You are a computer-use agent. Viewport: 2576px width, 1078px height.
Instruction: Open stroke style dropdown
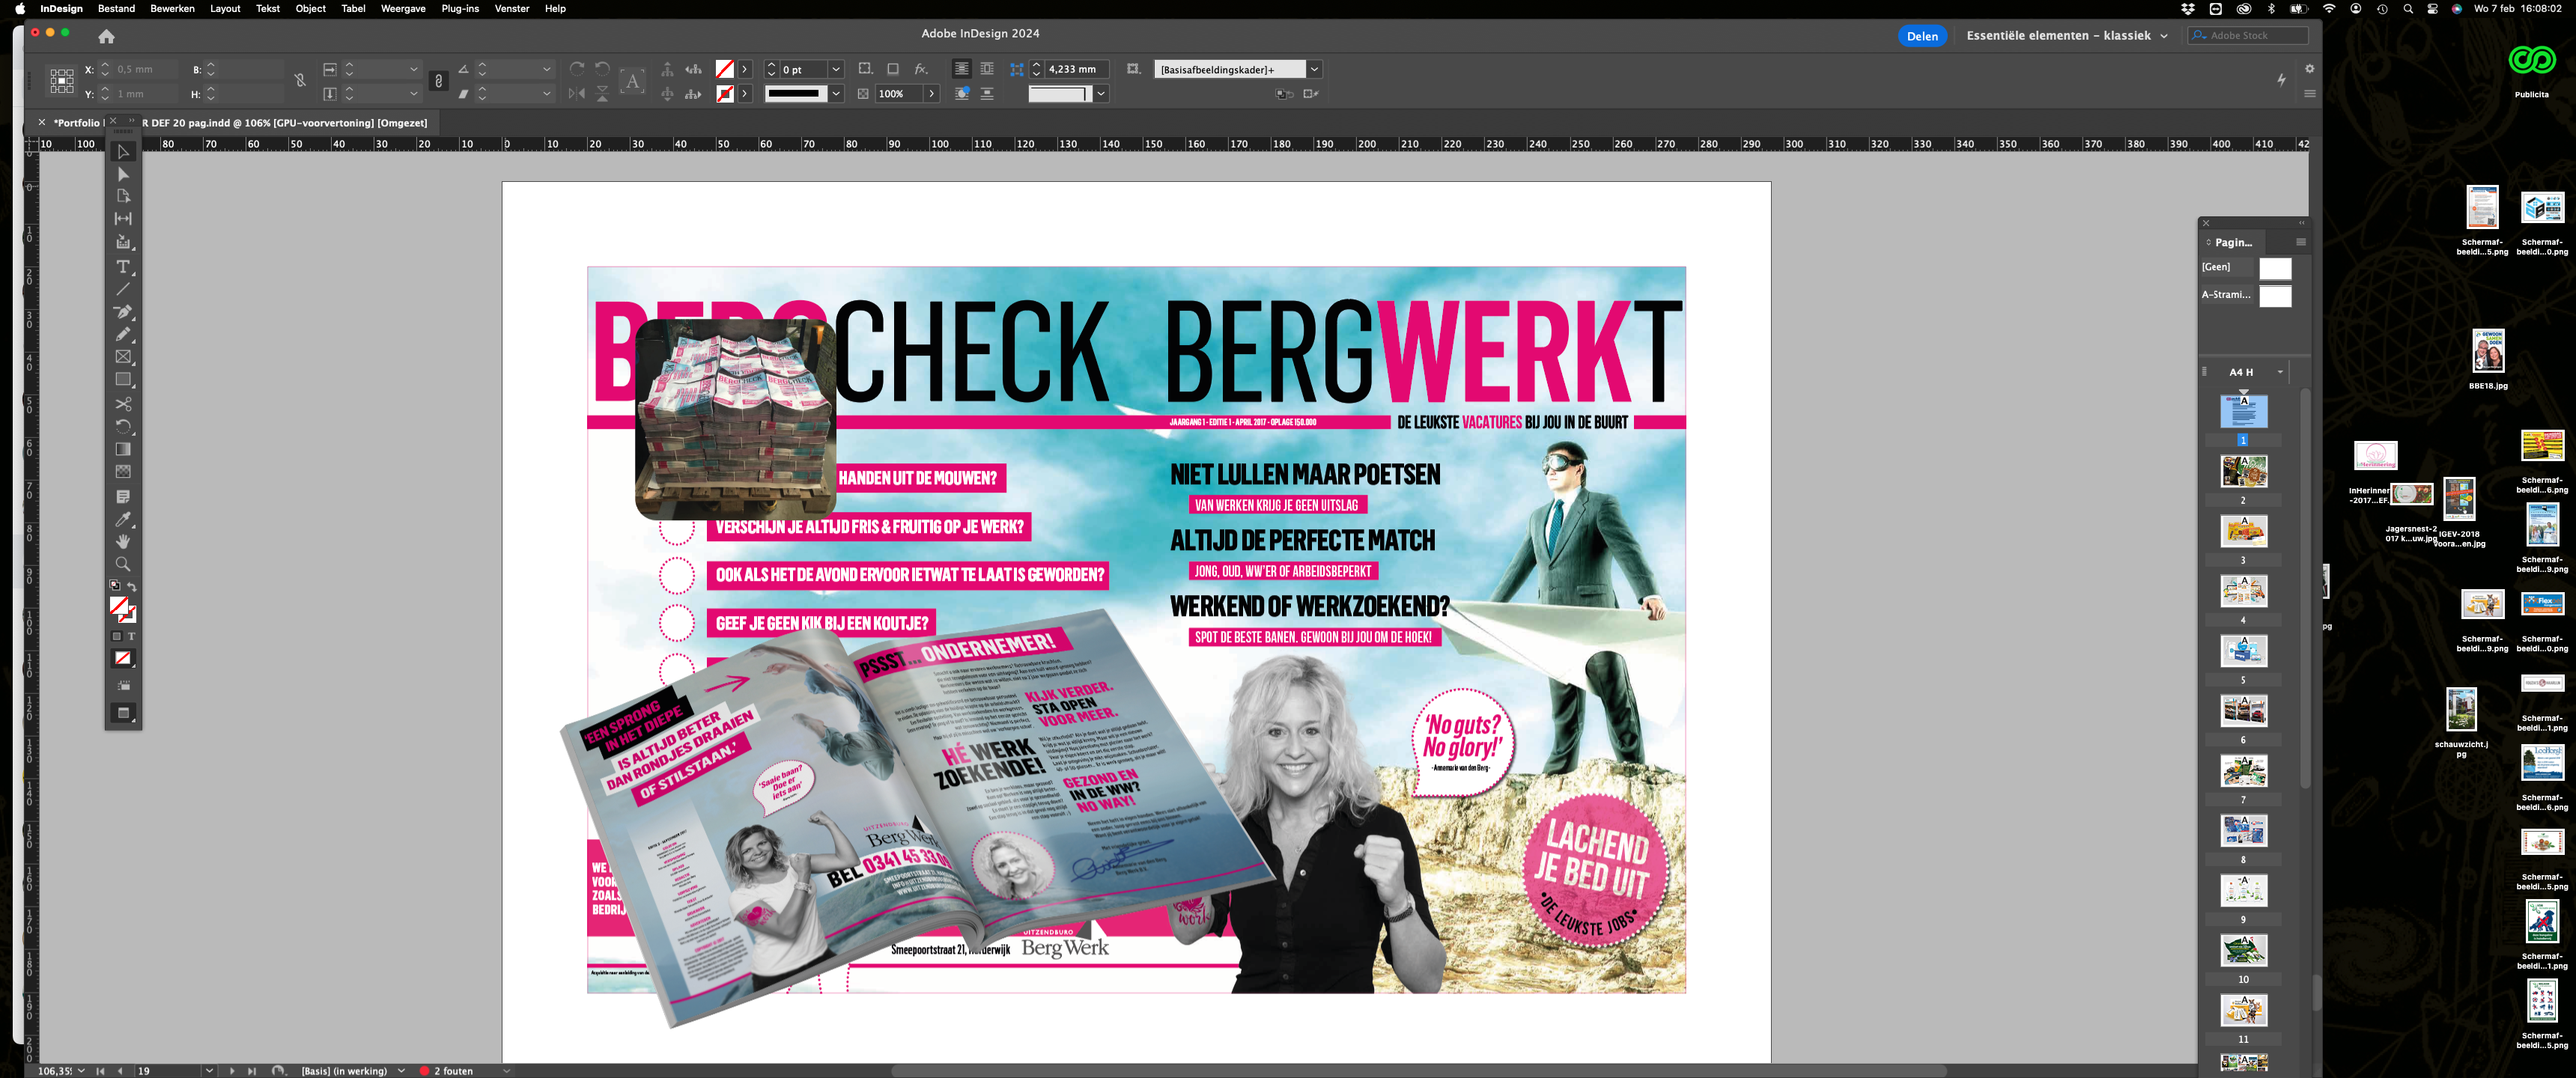point(836,94)
